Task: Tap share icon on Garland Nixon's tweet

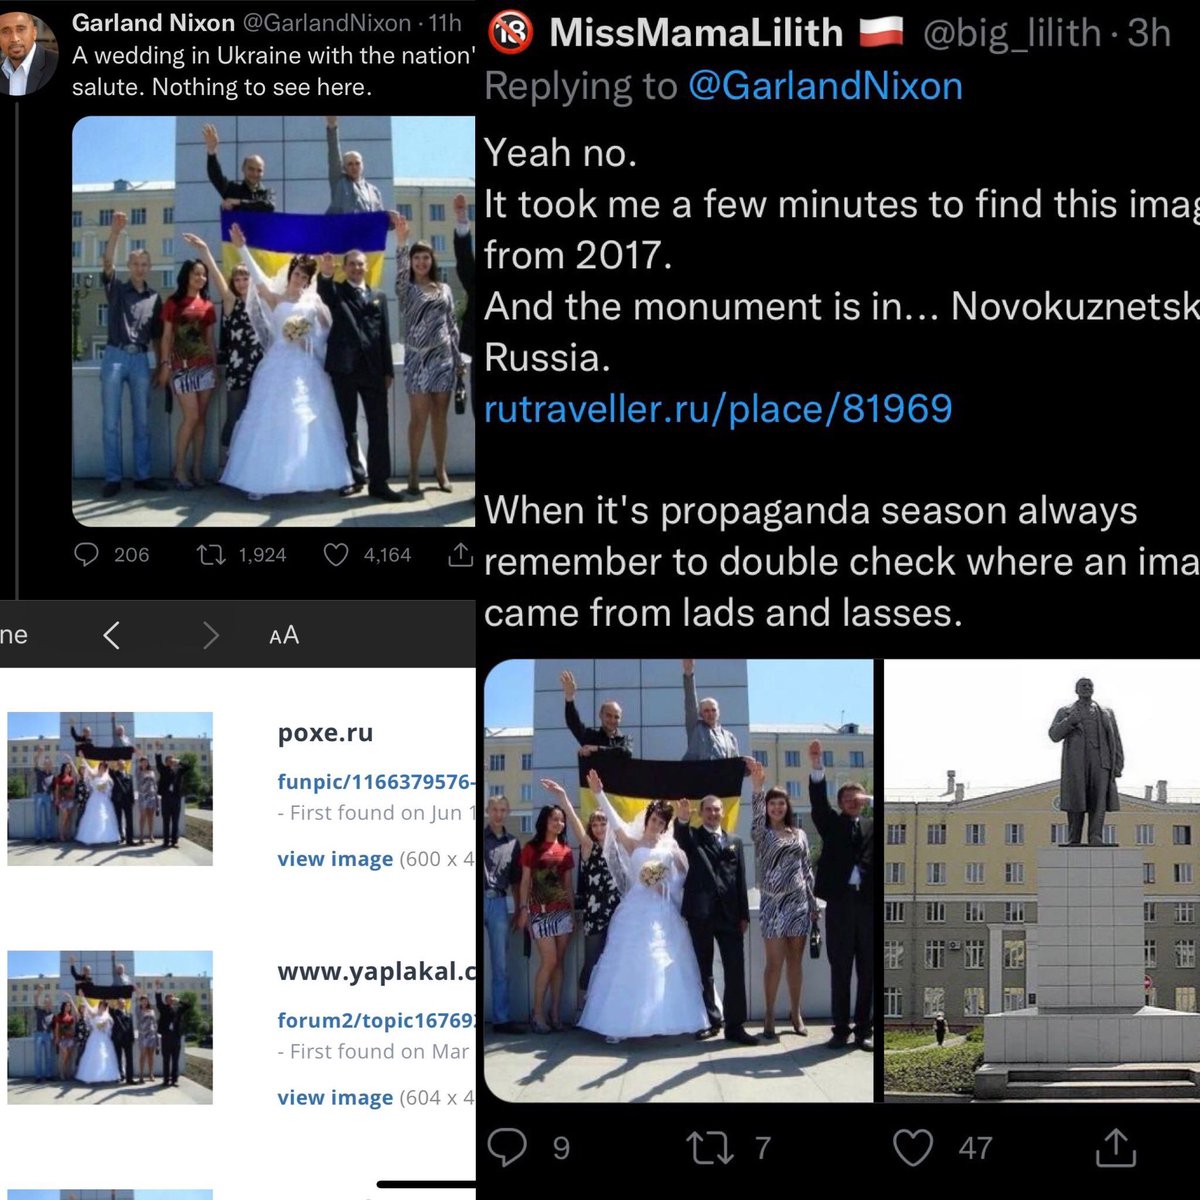Action: (x=460, y=554)
